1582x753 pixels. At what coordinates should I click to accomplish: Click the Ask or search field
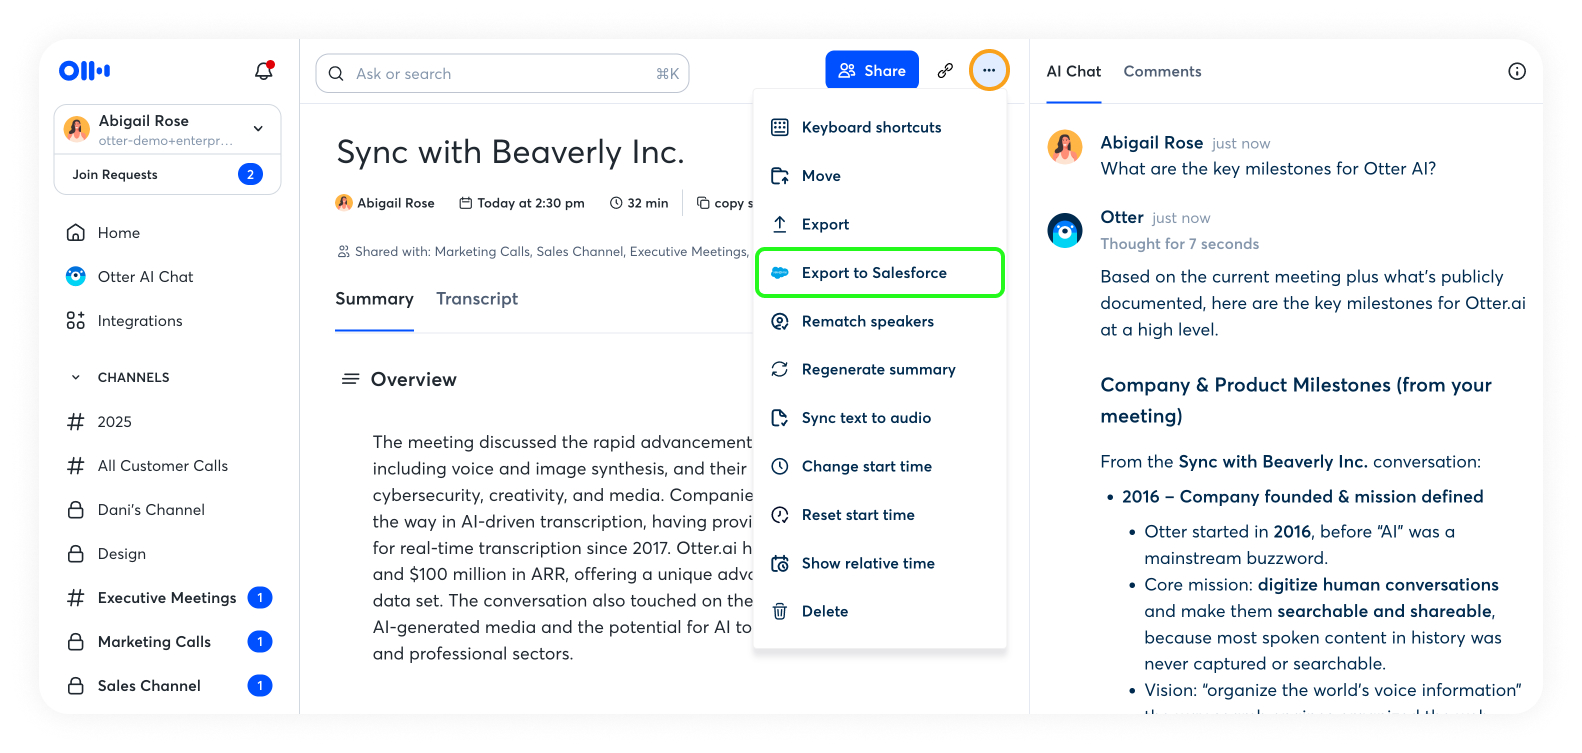pyautogui.click(x=502, y=74)
